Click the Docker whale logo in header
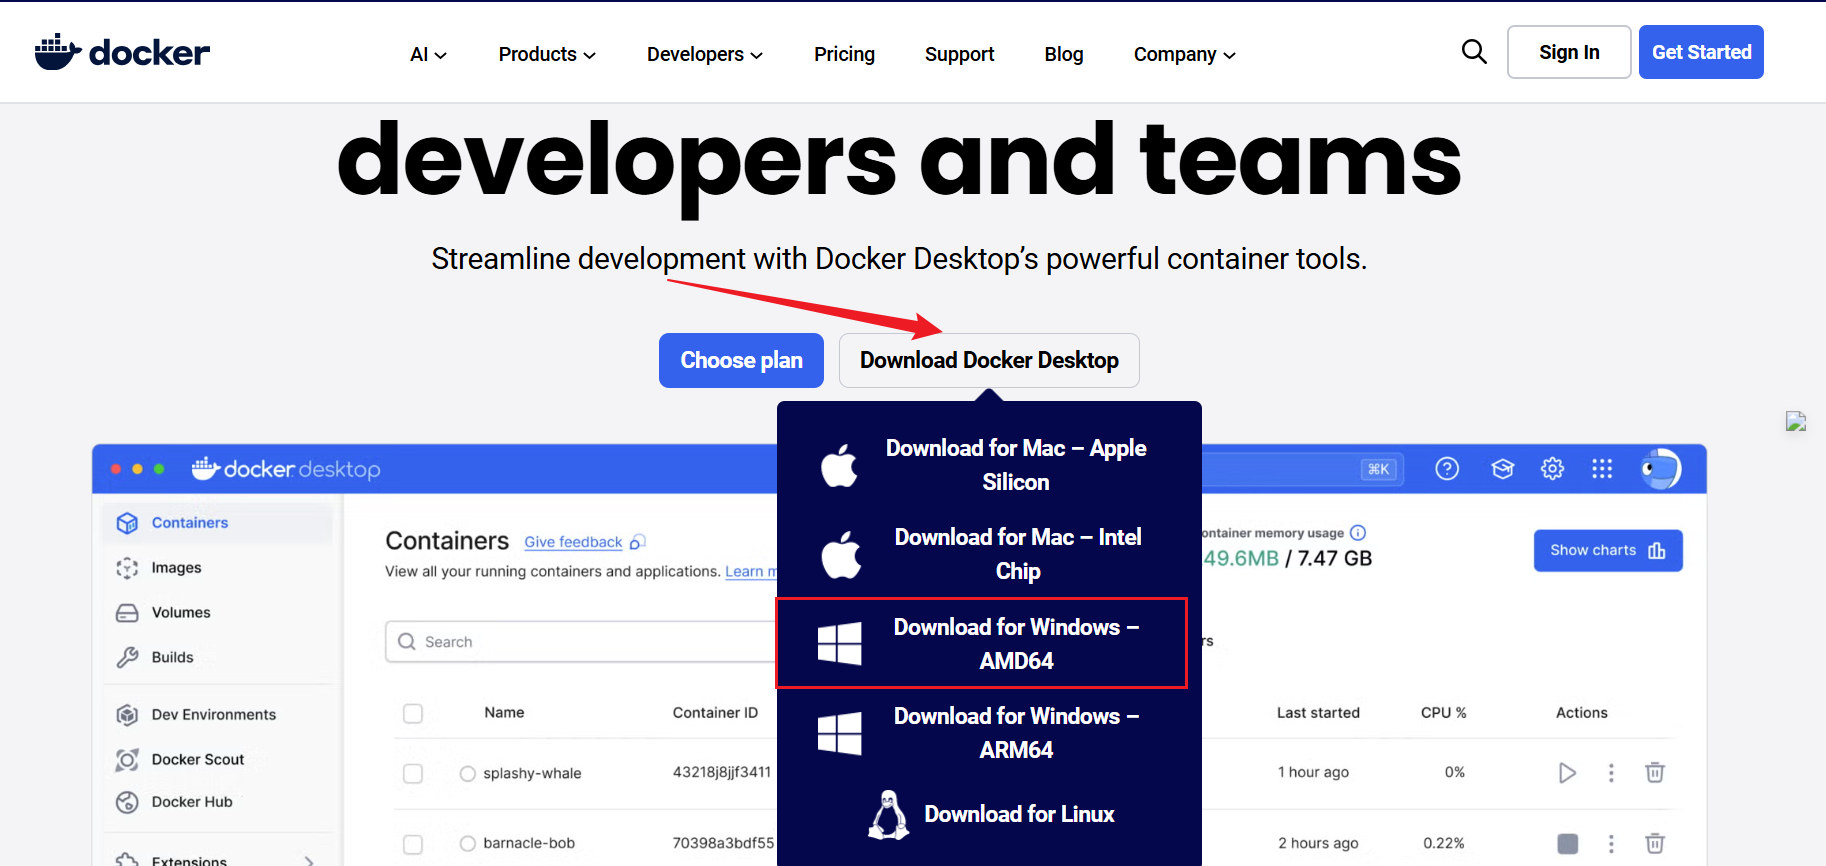The width and height of the screenshot is (1826, 866). click(122, 52)
